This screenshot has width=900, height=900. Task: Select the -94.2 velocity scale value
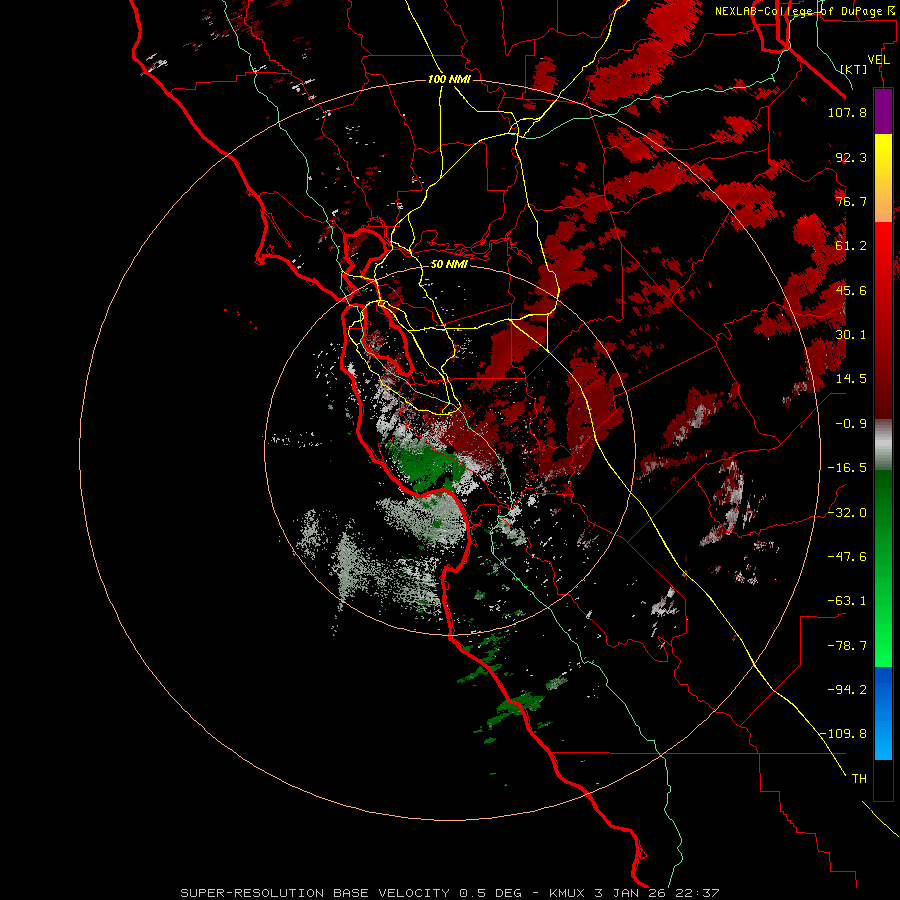point(847,689)
